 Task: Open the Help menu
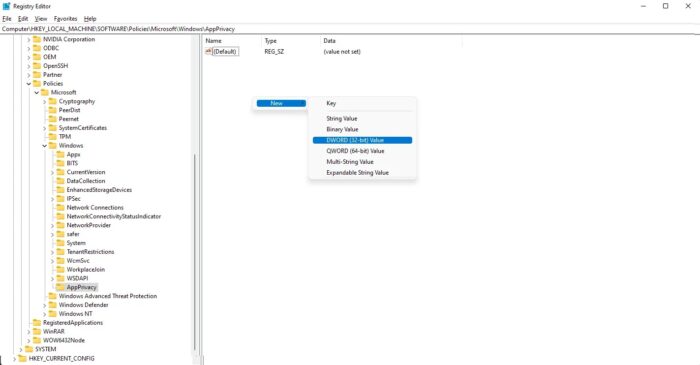[x=90, y=19]
